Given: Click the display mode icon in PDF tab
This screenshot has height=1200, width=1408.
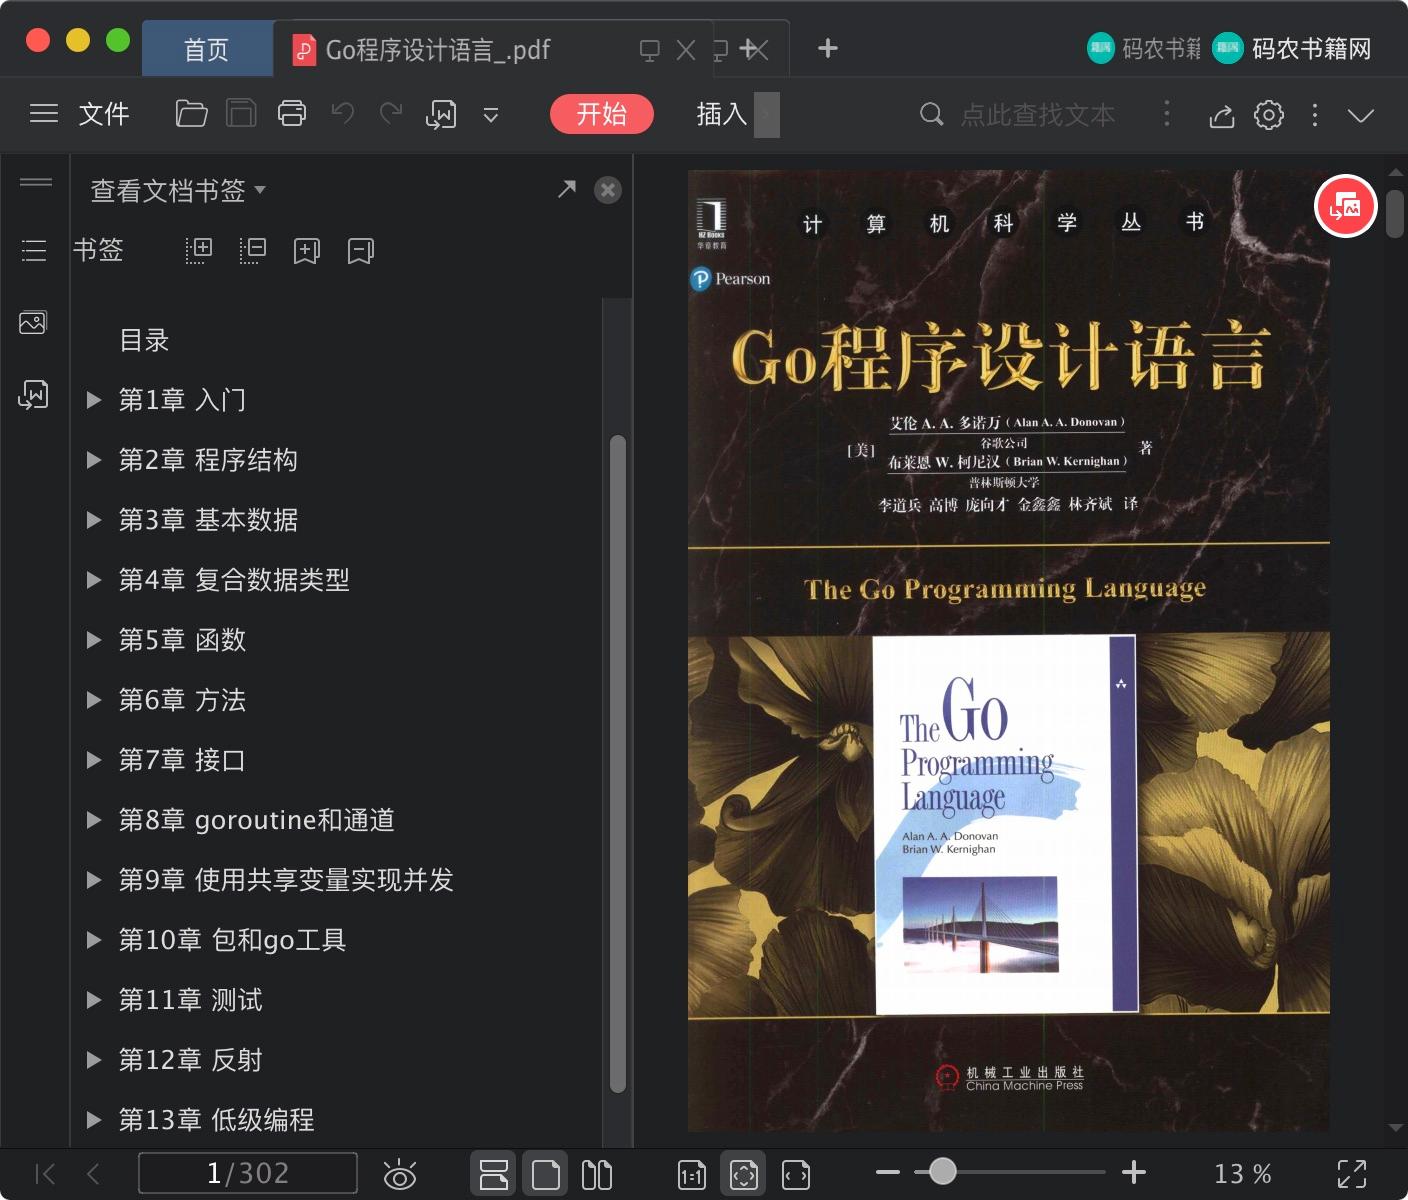Looking at the screenshot, I should [650, 50].
